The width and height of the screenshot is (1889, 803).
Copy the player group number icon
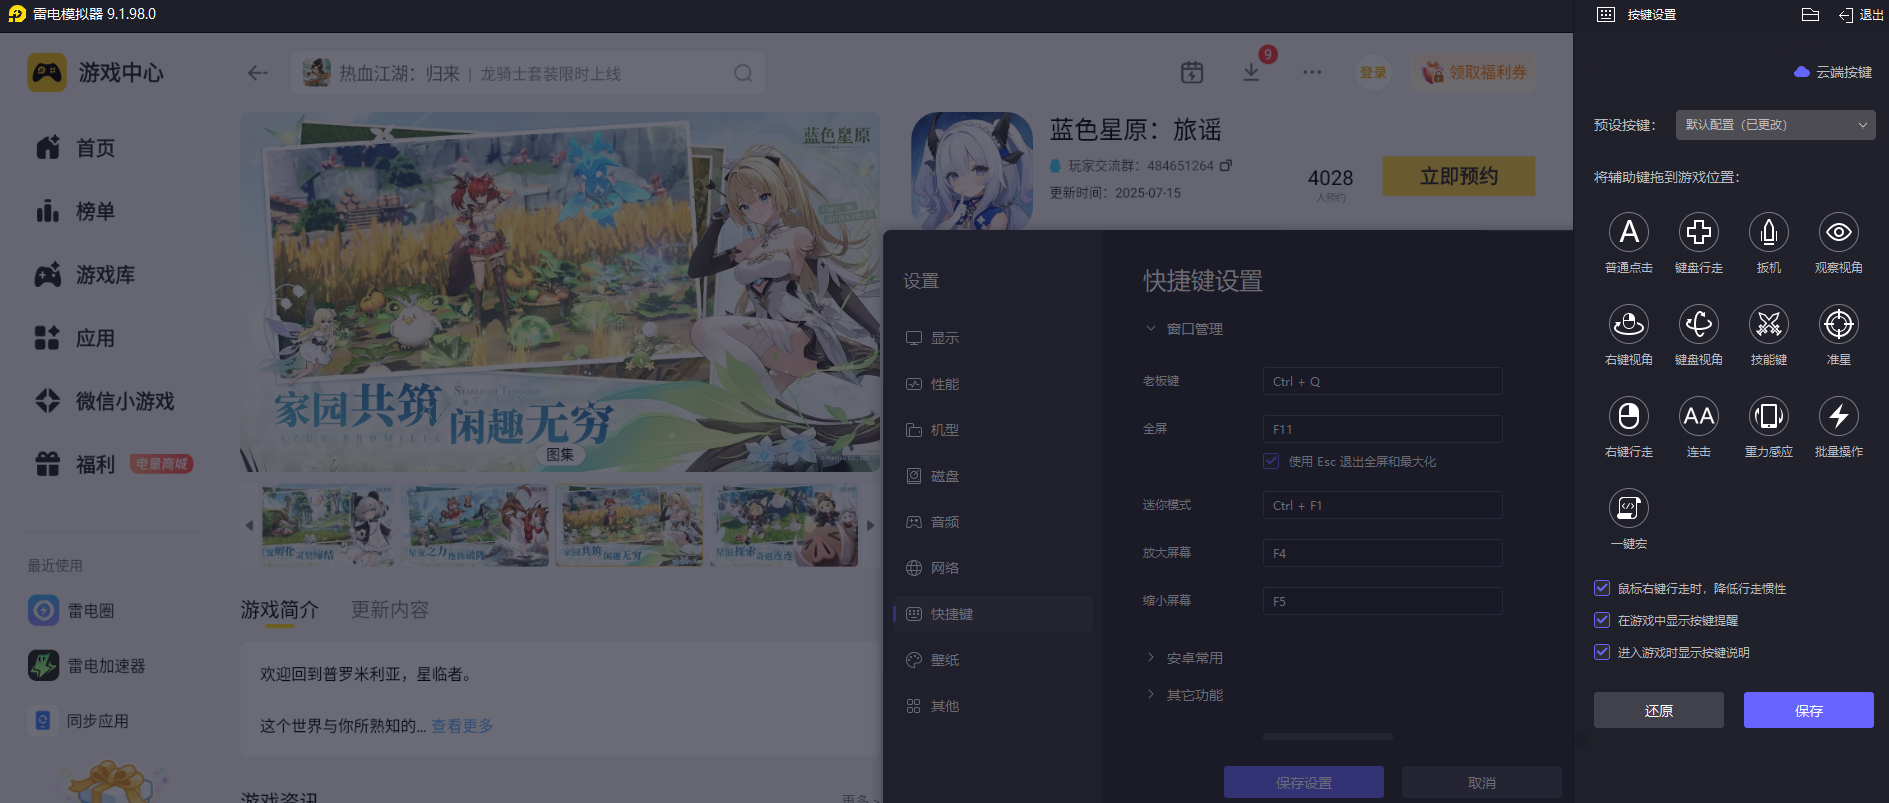(1226, 165)
